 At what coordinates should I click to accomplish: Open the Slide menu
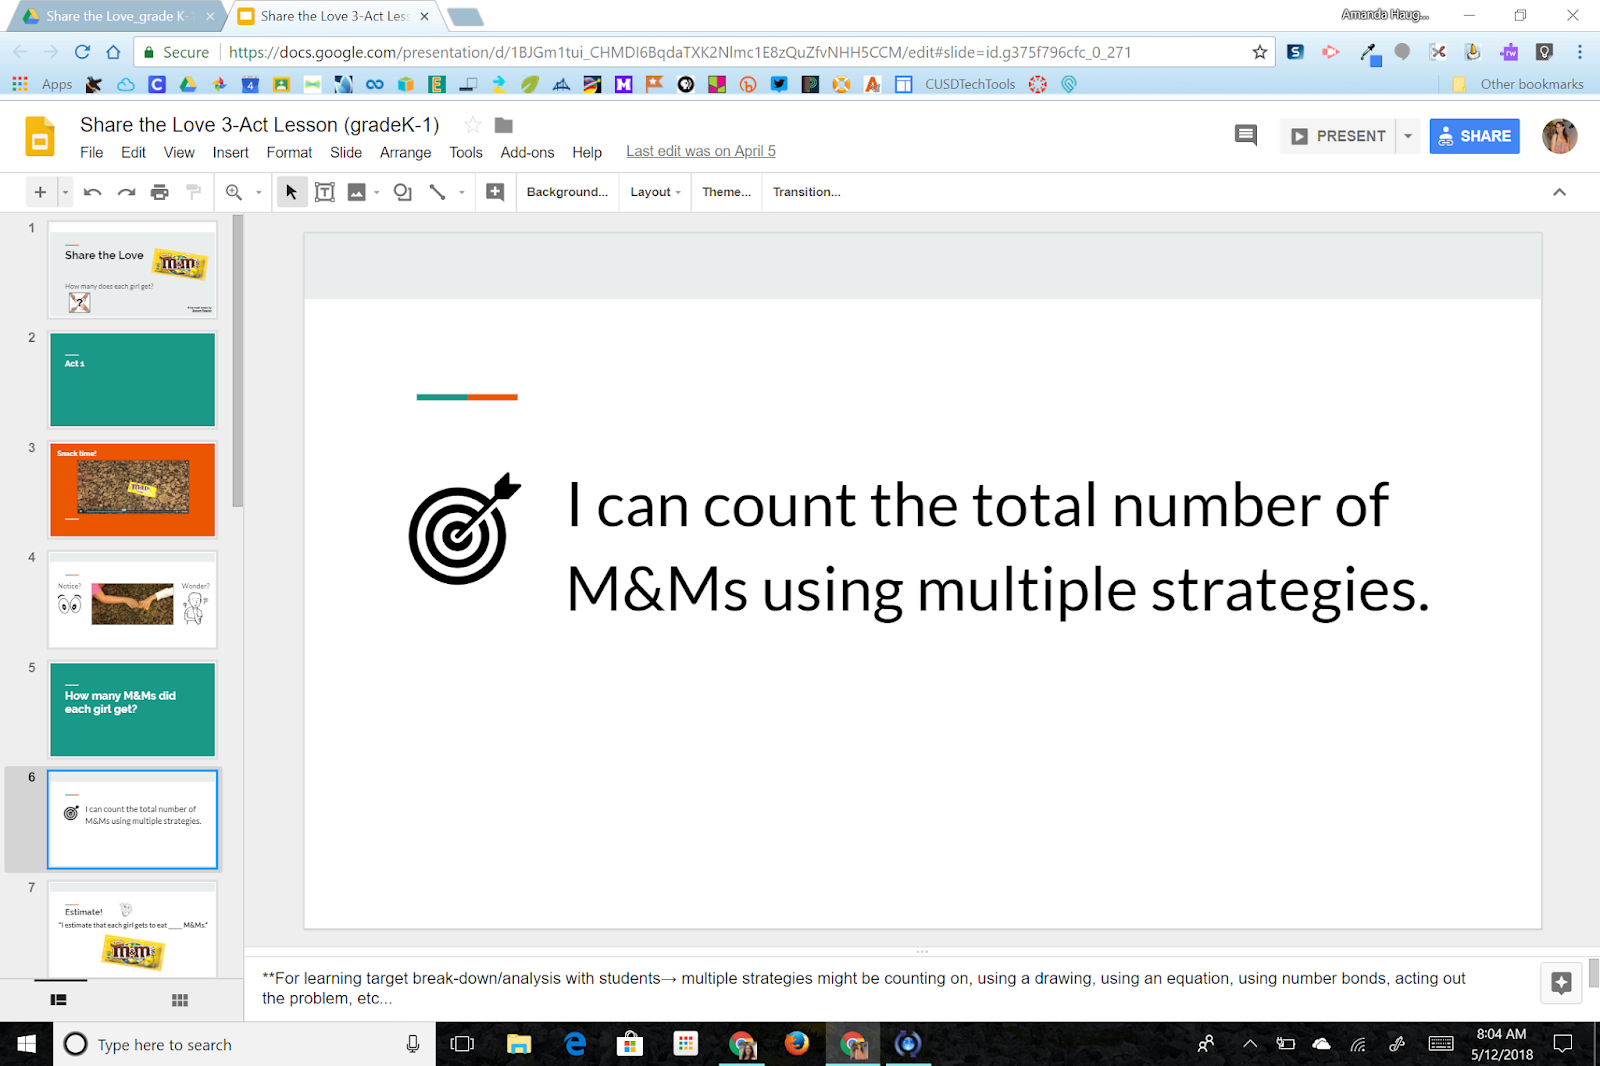coord(346,152)
